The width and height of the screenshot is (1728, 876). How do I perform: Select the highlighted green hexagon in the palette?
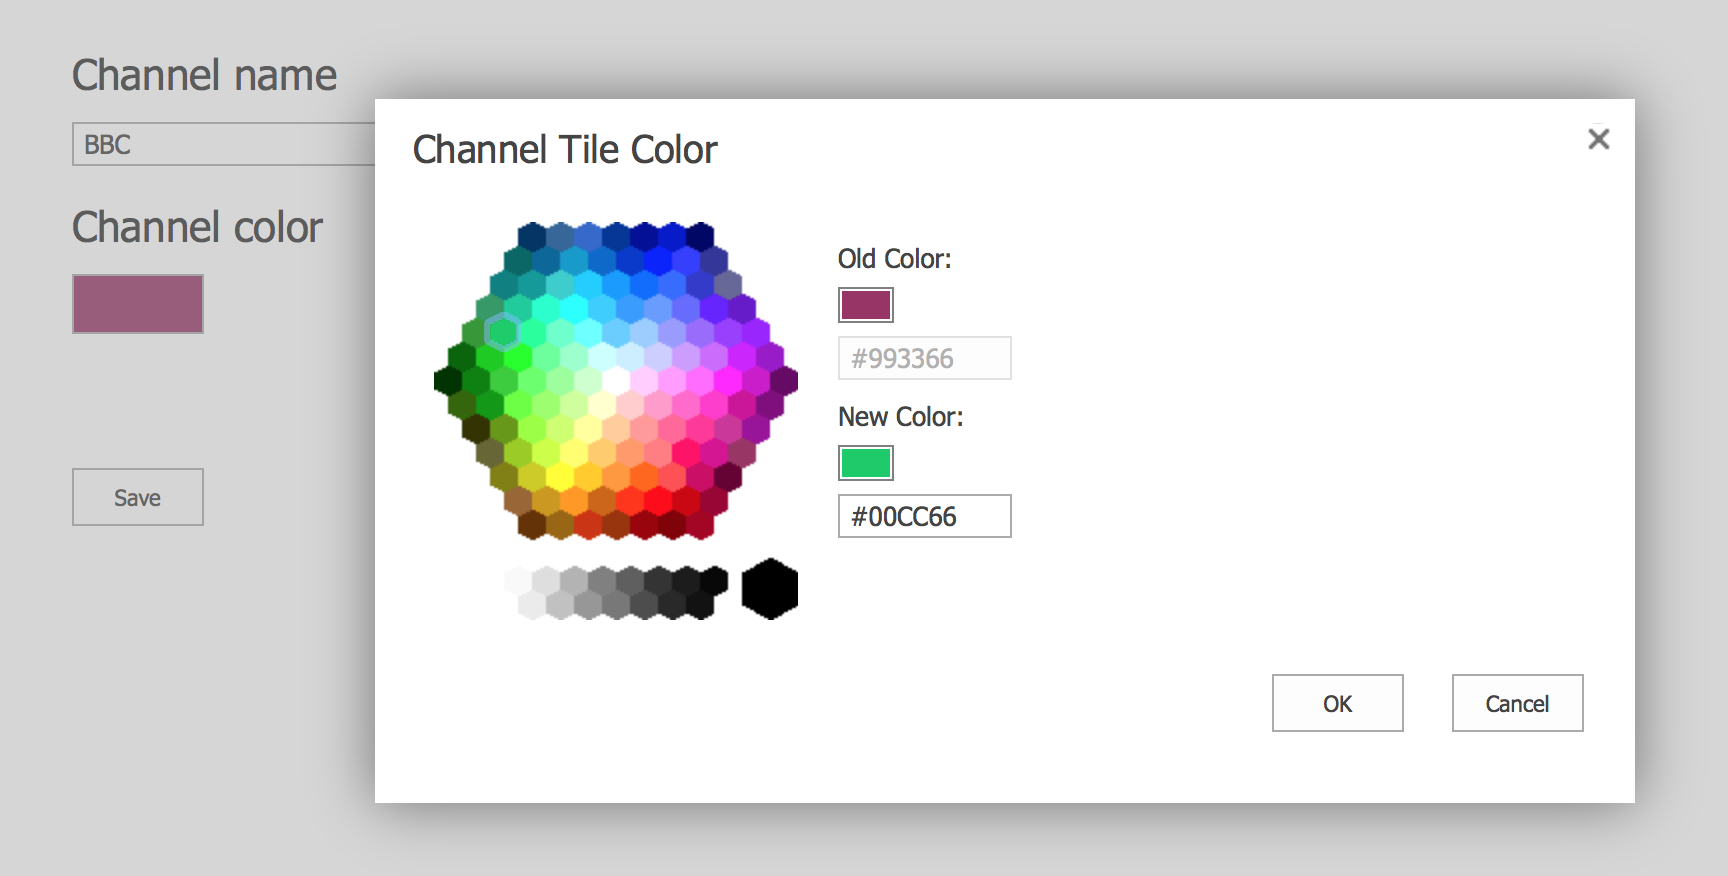coord(503,332)
